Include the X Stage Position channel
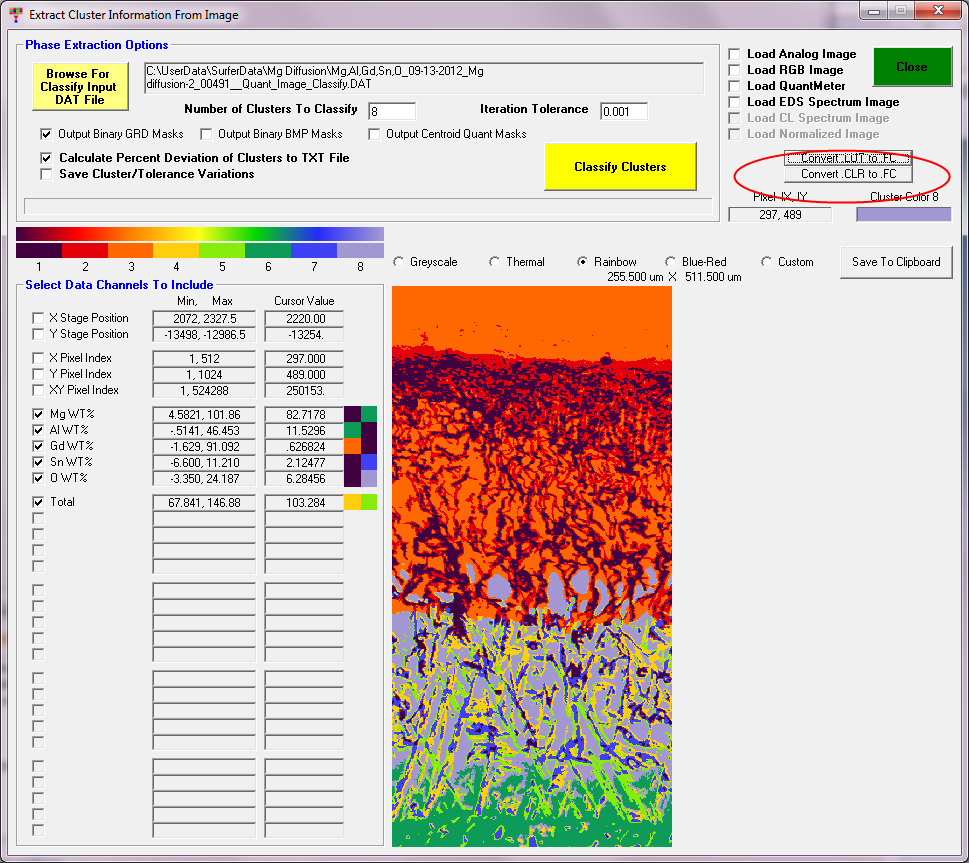The width and height of the screenshot is (969, 863). coord(38,318)
